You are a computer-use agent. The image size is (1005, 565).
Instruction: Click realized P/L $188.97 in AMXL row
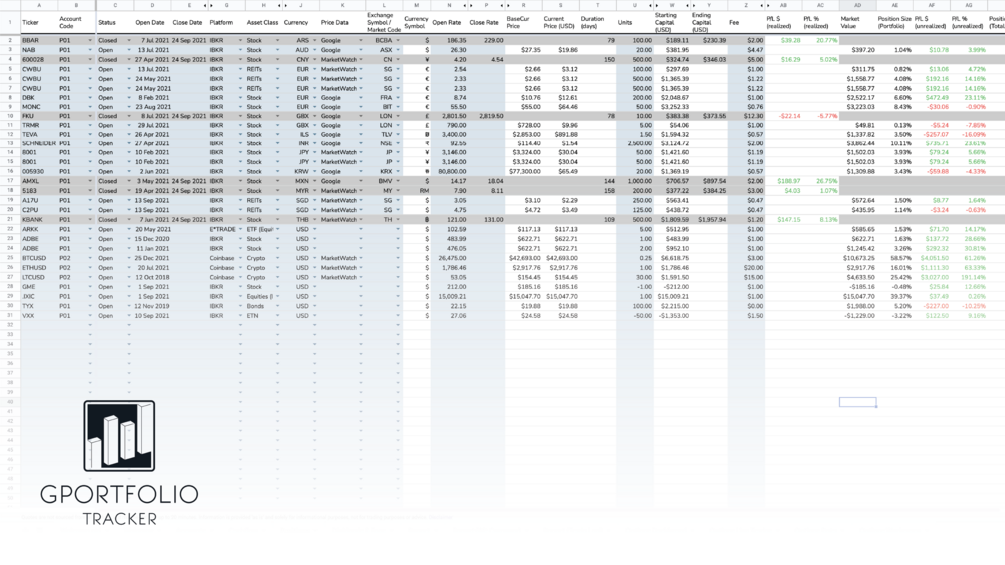(783, 181)
